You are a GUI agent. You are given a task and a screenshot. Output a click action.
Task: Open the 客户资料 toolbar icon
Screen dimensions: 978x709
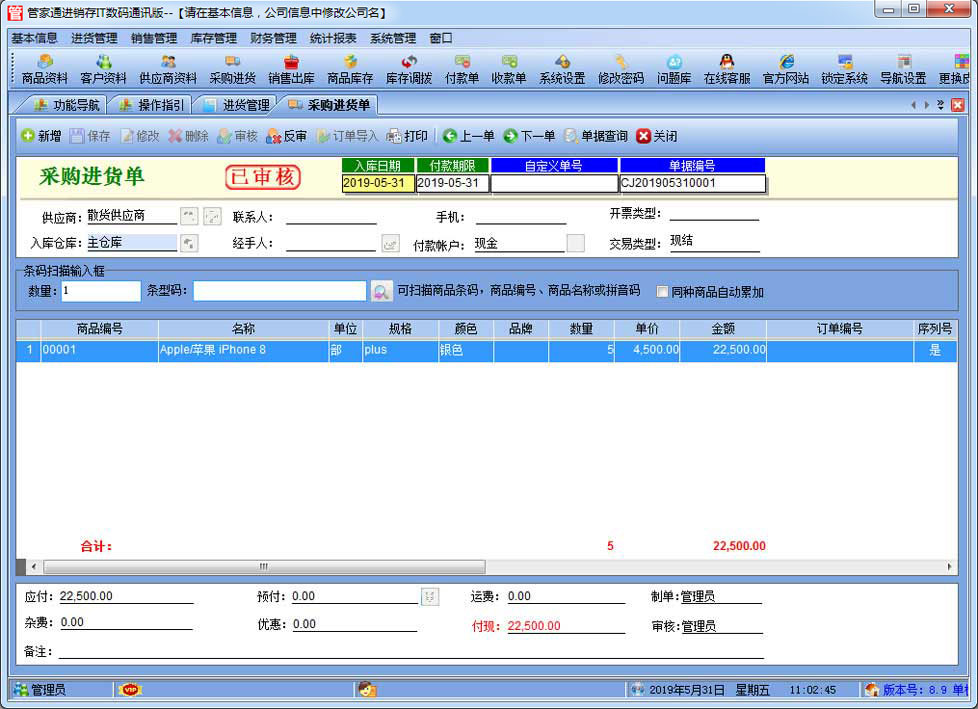tap(103, 69)
